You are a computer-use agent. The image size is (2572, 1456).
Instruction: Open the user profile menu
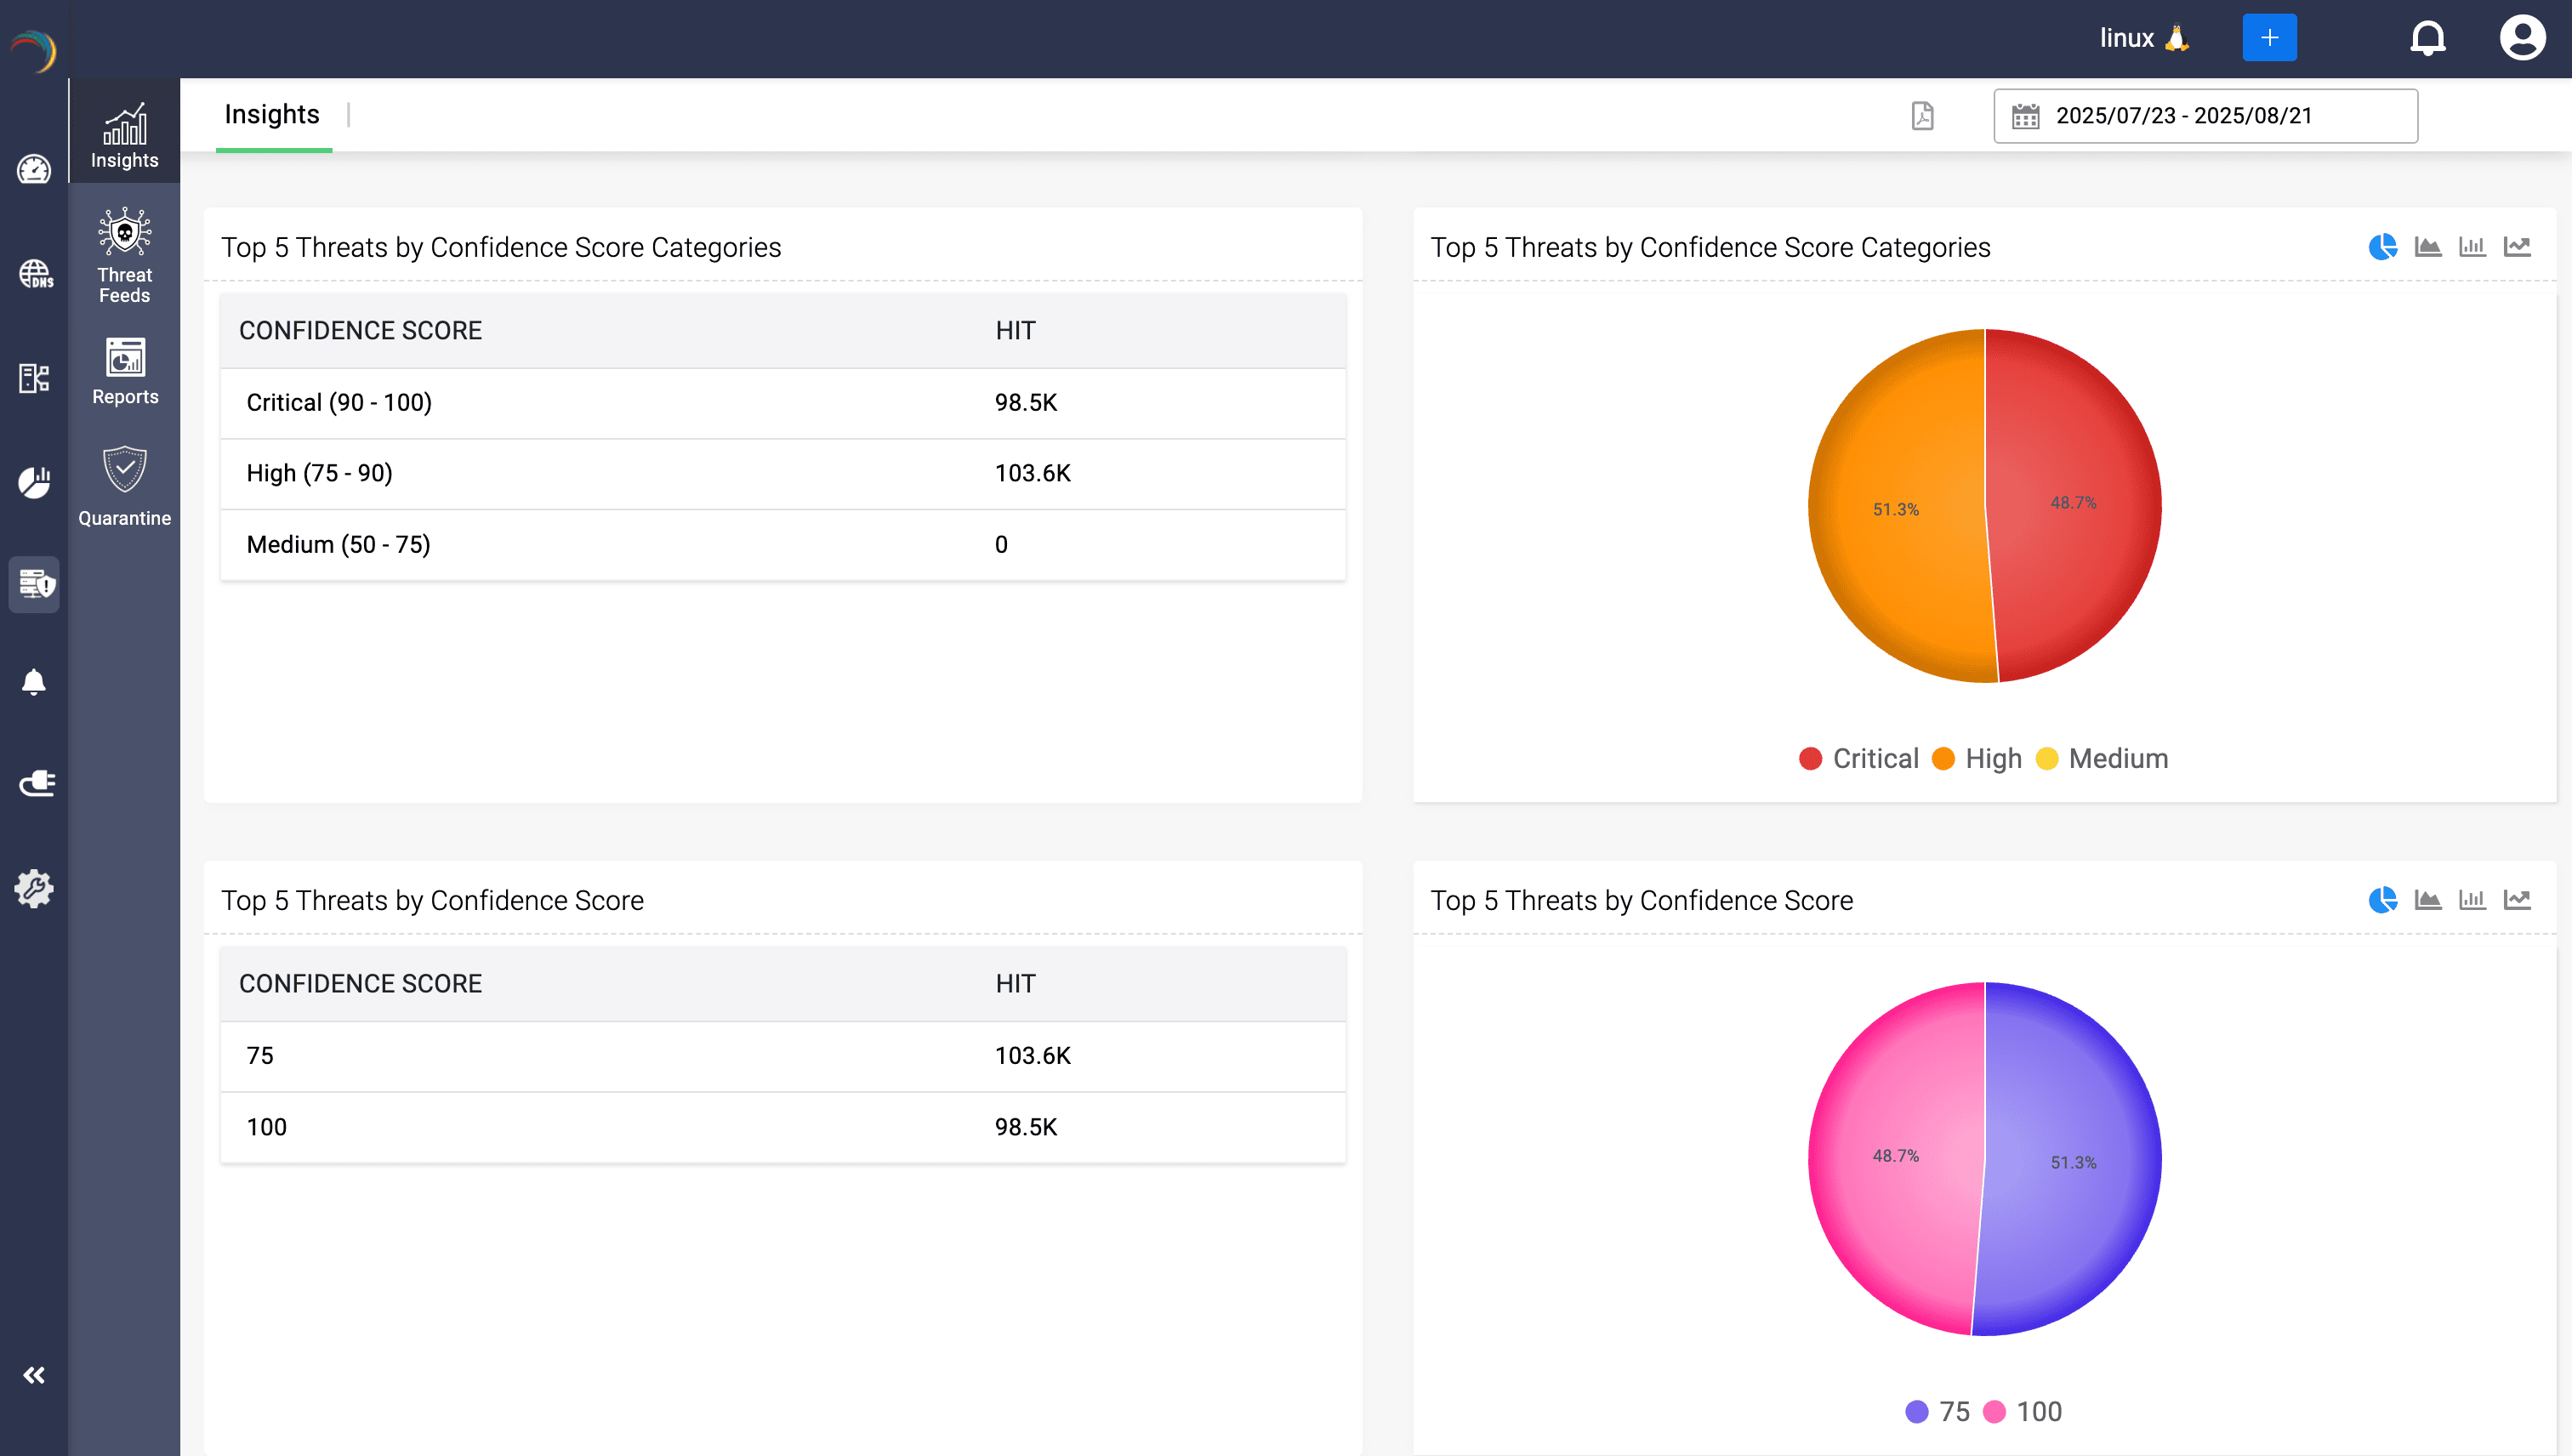click(x=2522, y=38)
